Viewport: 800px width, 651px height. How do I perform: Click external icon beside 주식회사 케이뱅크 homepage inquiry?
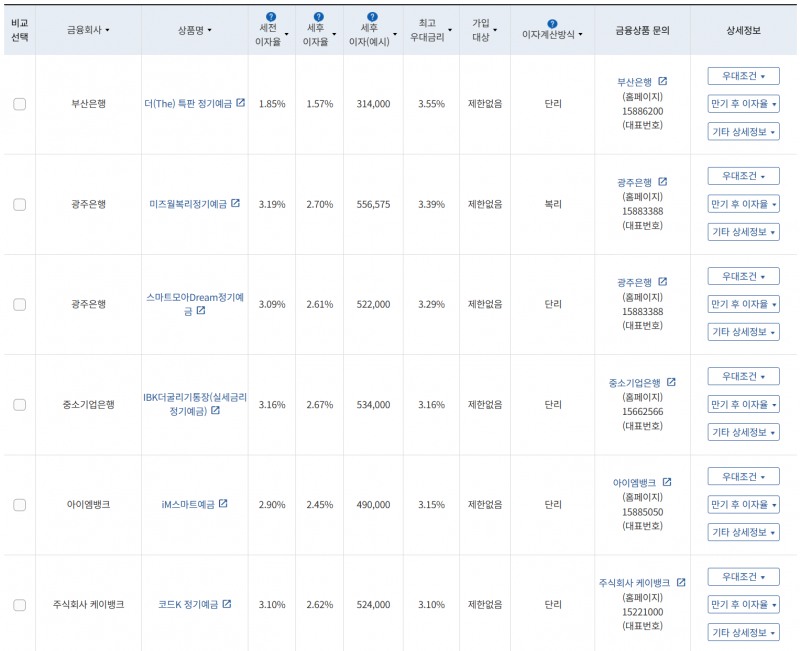tap(681, 582)
